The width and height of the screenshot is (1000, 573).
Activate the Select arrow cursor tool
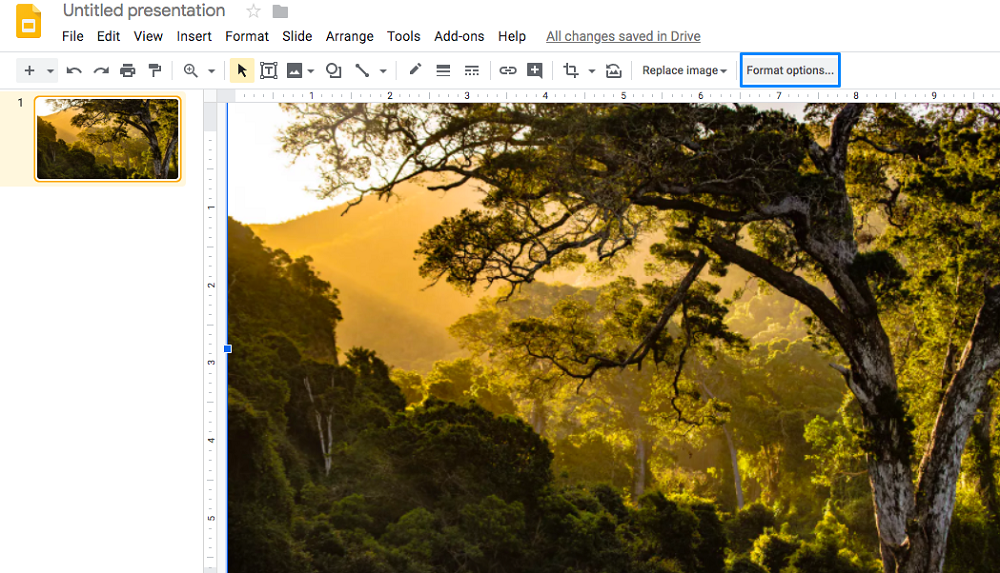[241, 71]
